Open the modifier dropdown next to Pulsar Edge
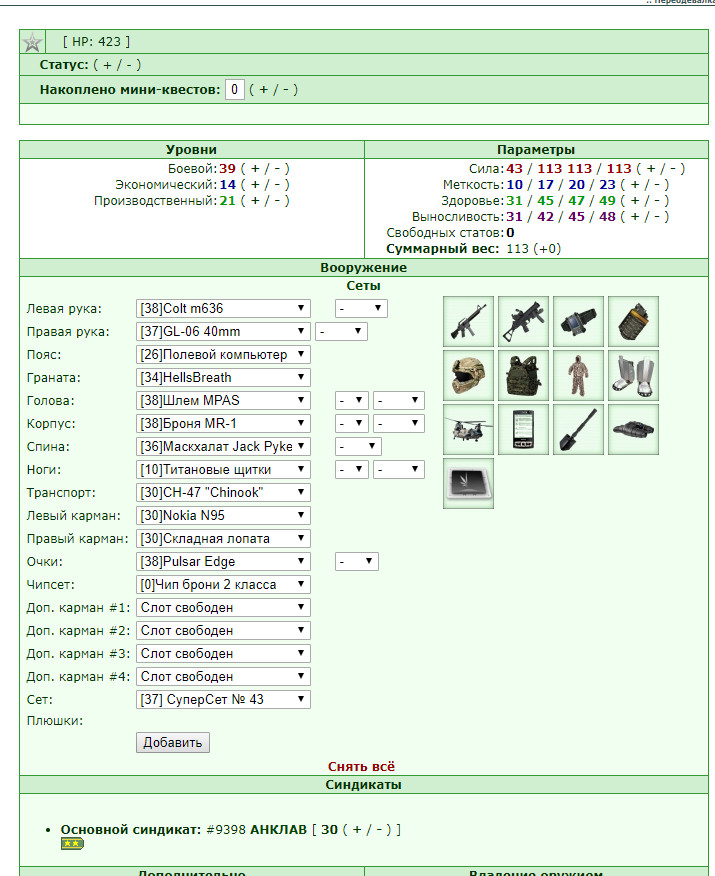The height and width of the screenshot is (876, 715). click(x=357, y=561)
